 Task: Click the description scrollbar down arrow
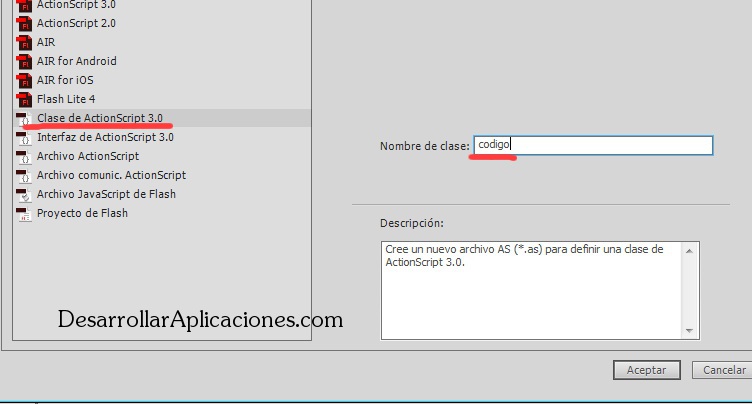(x=691, y=331)
